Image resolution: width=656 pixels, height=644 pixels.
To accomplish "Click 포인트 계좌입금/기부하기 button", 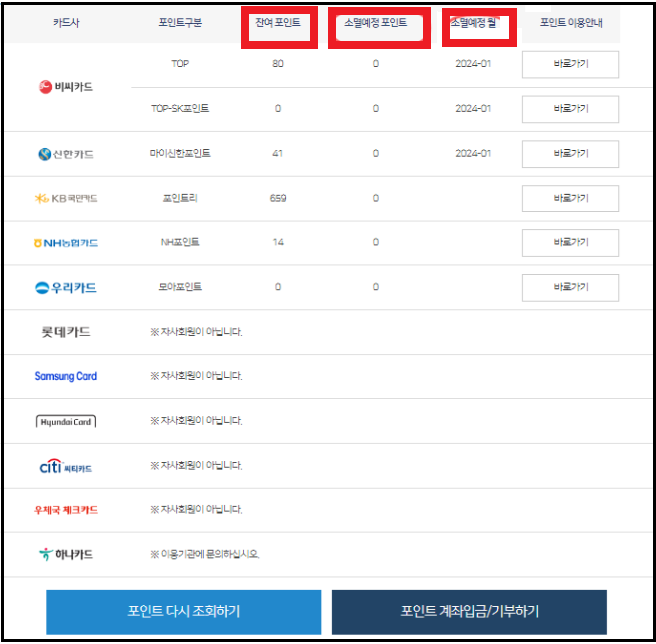I will click(x=469, y=612).
